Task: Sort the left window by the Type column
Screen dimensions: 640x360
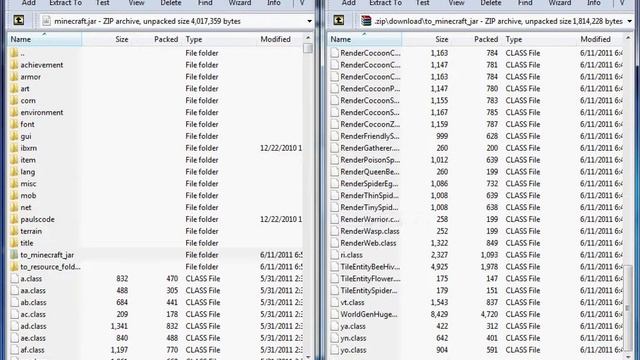Action: coord(220,39)
